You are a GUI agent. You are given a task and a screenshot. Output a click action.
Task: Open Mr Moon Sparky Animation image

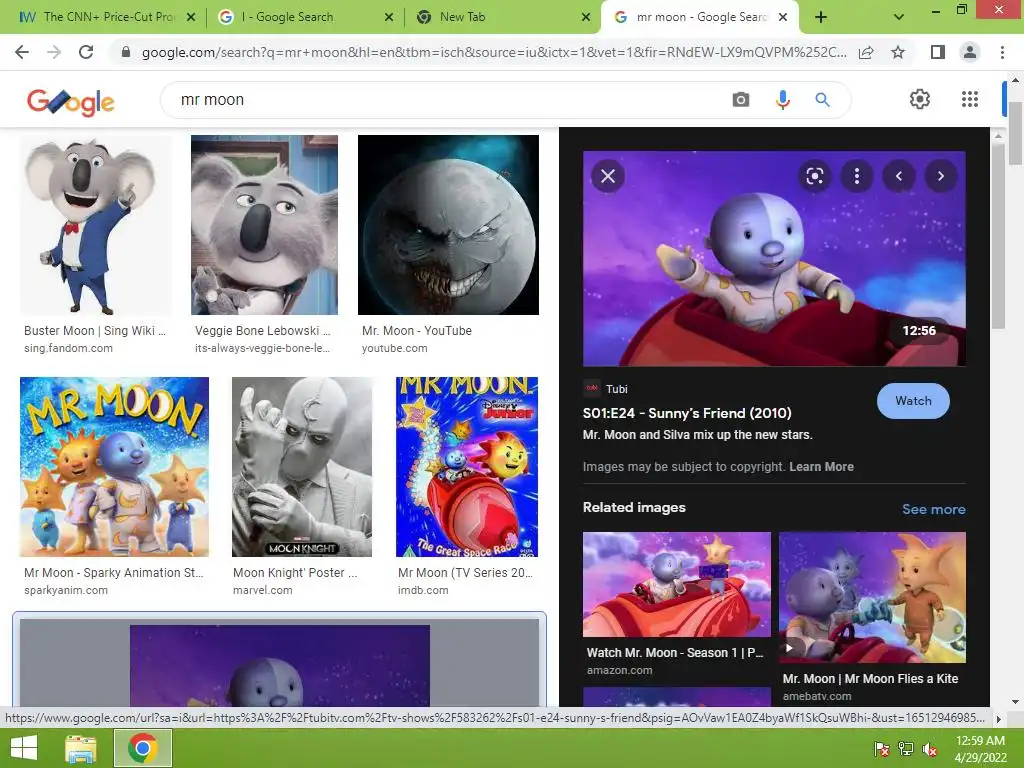click(114, 467)
